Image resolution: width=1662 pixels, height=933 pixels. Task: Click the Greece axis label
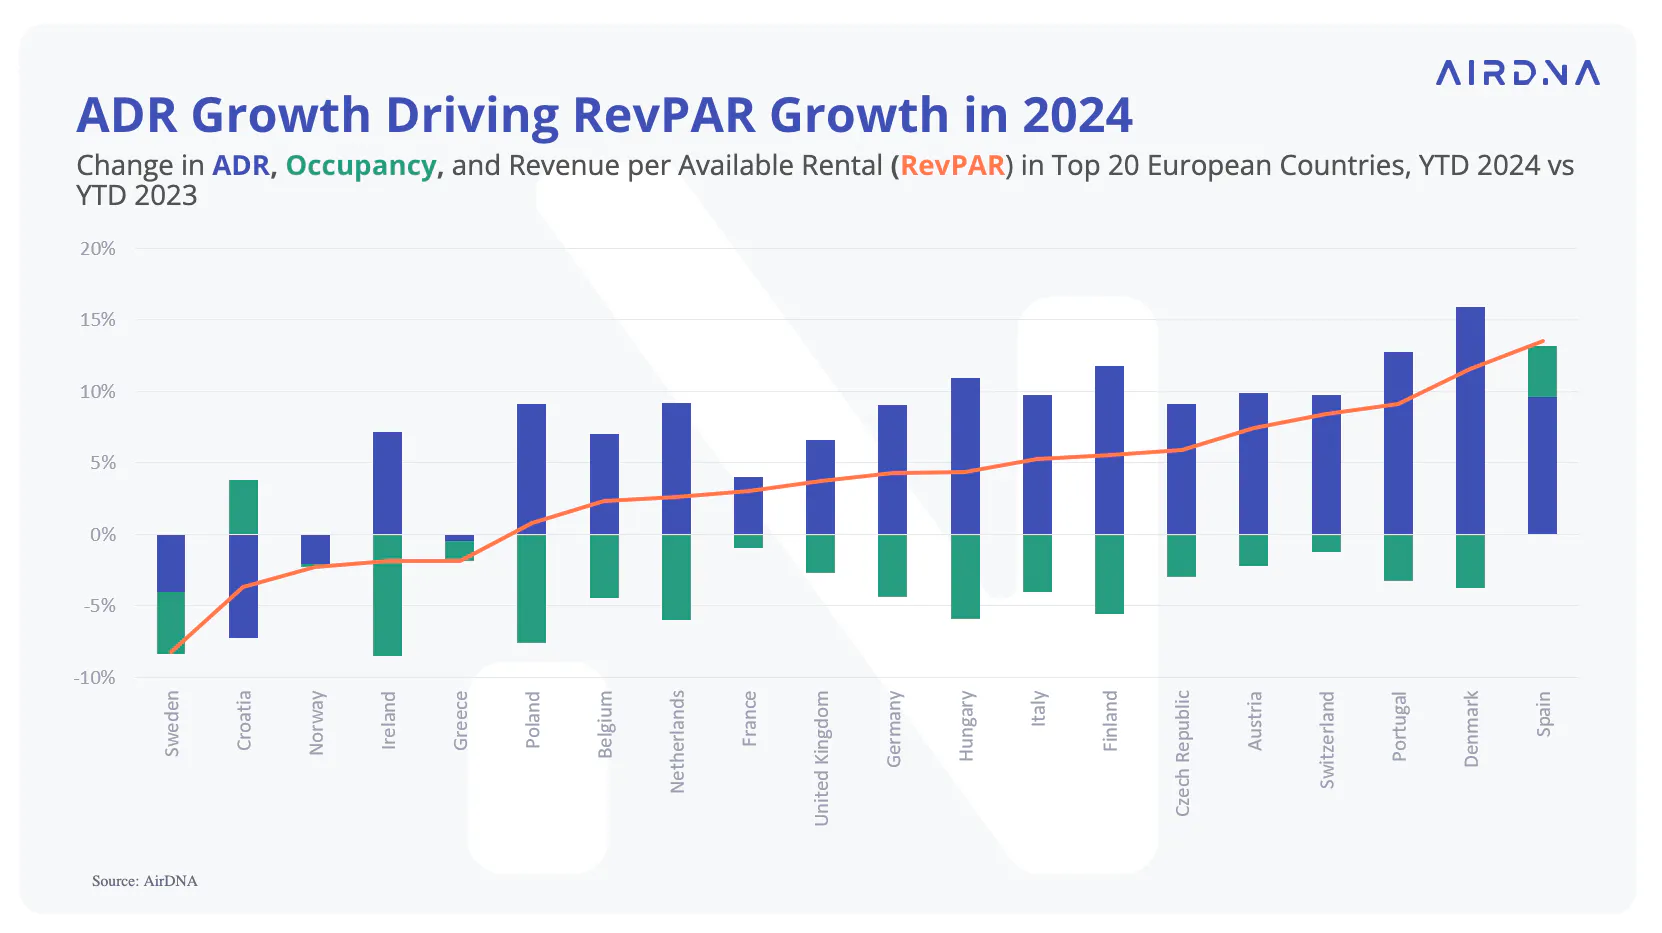(x=461, y=720)
